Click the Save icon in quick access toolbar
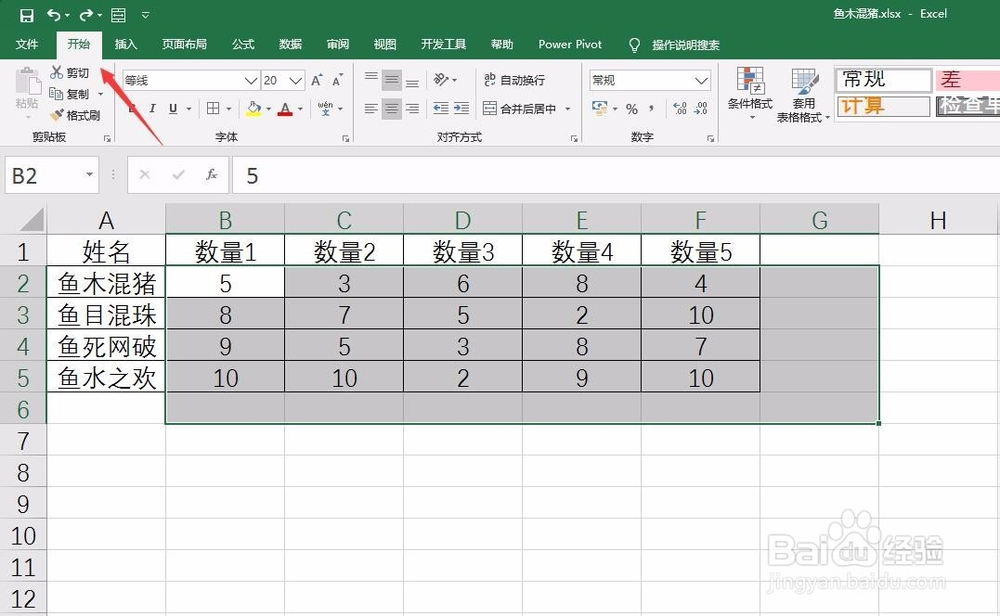This screenshot has height=616, width=1000. [x=26, y=15]
